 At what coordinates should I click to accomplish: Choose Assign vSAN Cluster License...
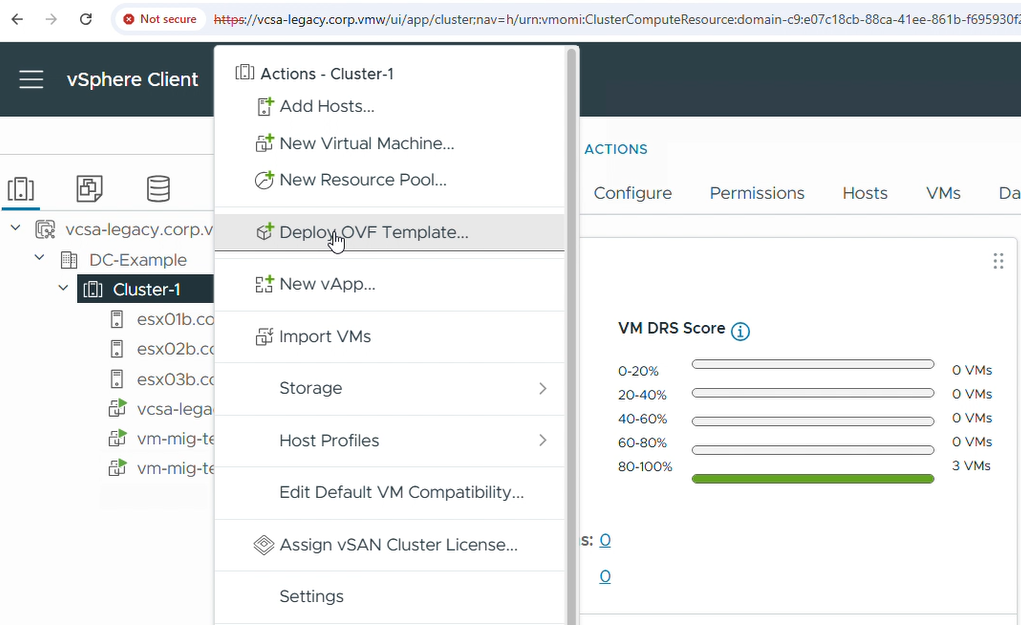(399, 545)
